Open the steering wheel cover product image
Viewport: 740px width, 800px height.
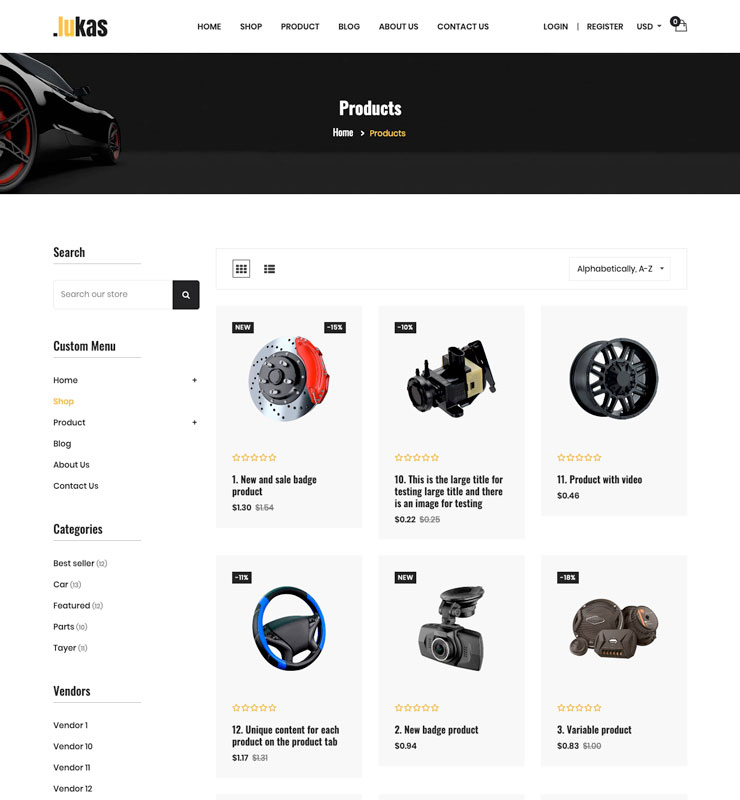[x=289, y=629]
